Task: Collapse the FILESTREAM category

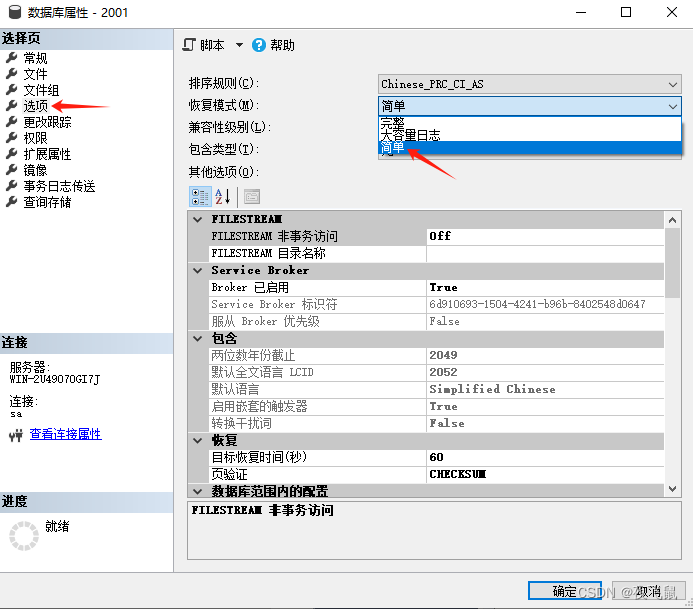Action: pos(198,219)
